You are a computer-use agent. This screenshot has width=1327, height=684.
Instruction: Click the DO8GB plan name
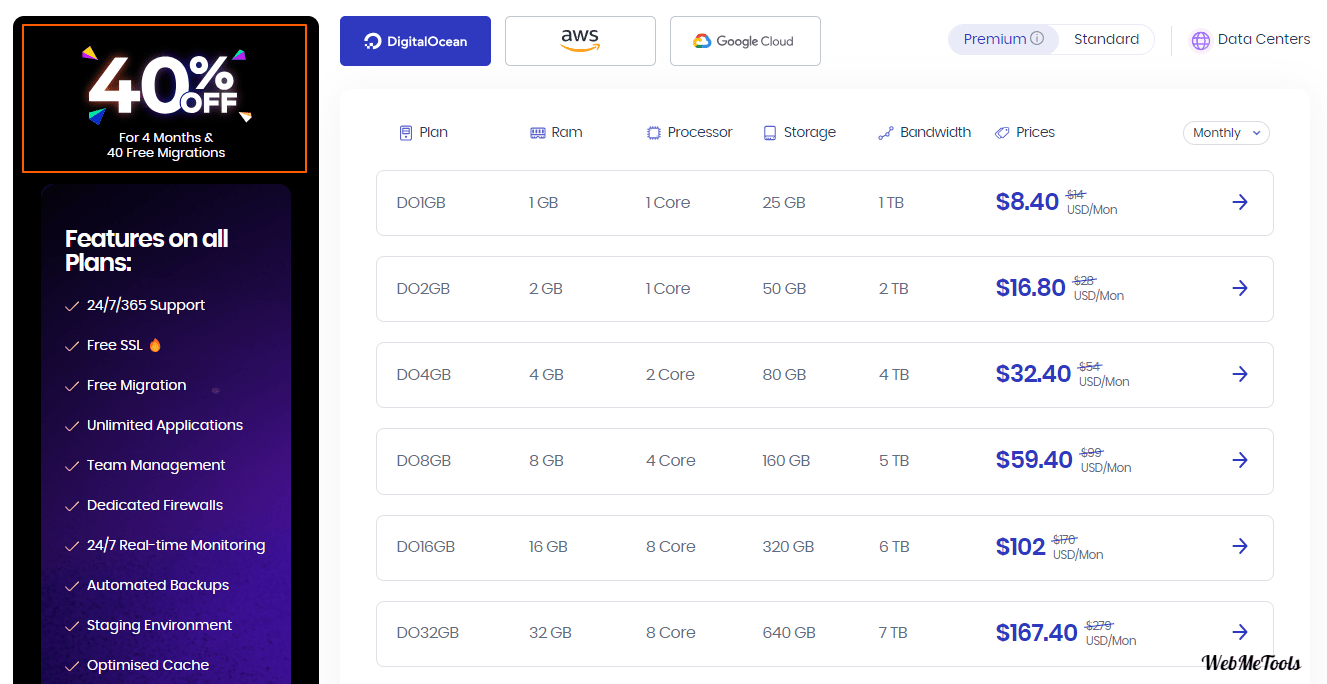coord(424,461)
